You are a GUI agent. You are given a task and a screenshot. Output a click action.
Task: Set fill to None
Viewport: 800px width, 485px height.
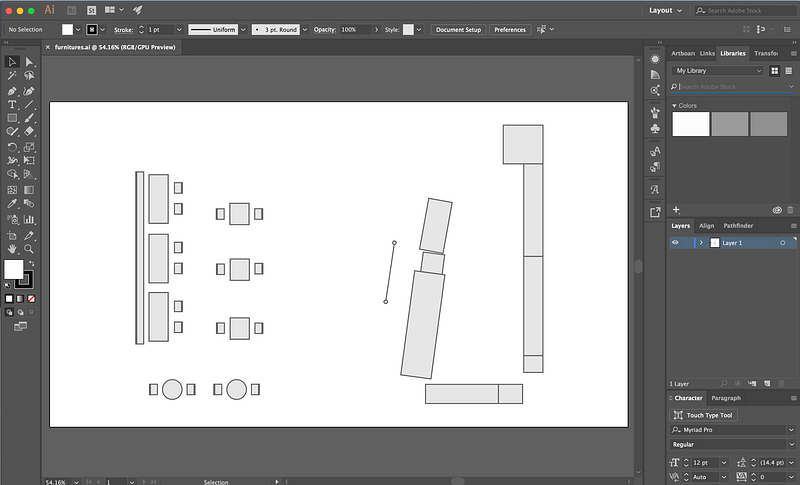coord(31,299)
